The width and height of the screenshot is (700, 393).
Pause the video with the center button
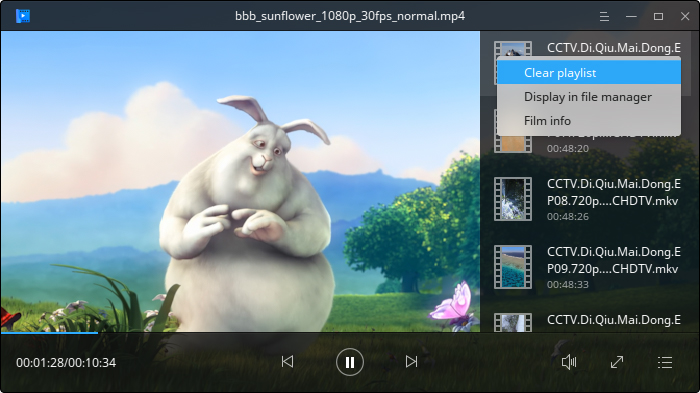coord(350,362)
